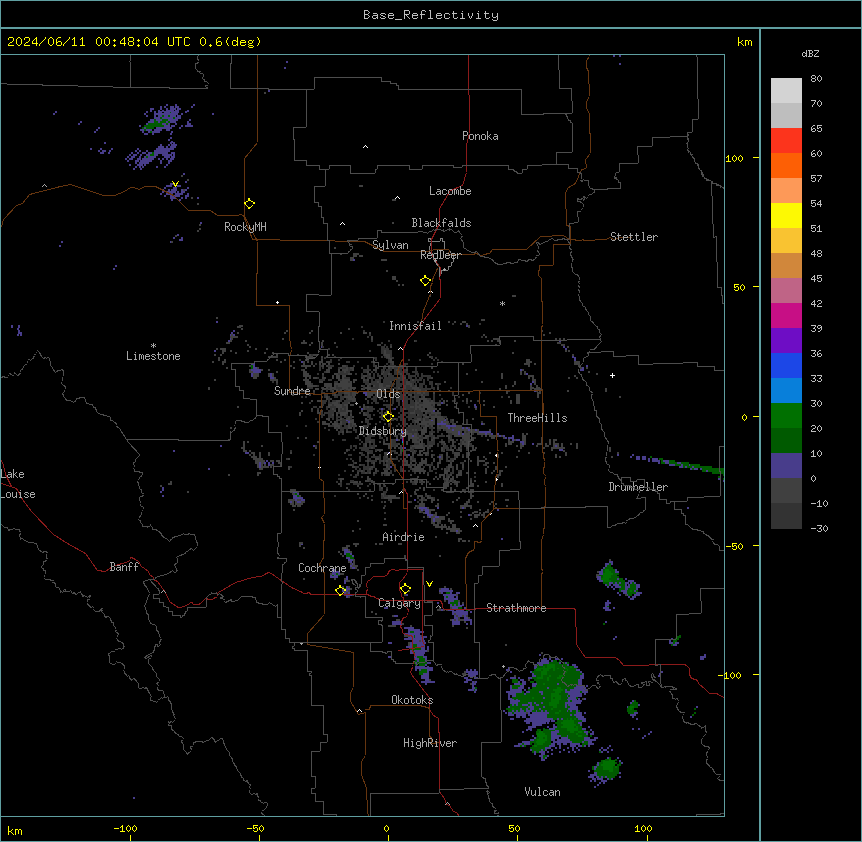Viewport: 862px width, 842px height.
Task: Click the Lacombe city label
Action: (450, 191)
